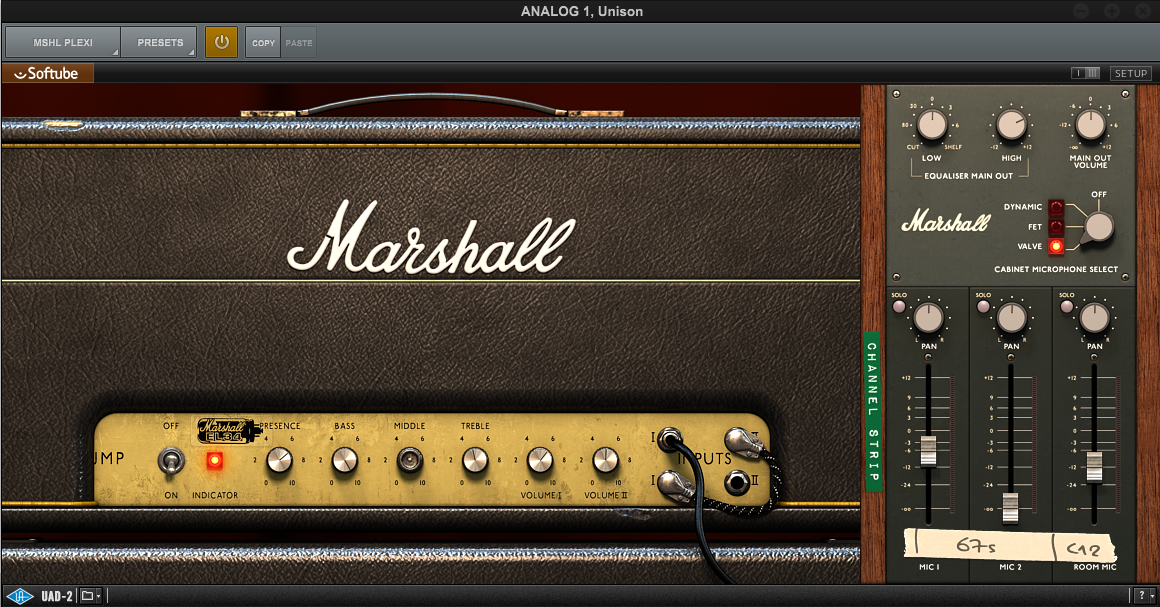
Task: Open the PRESETS dropdown menu
Action: pos(159,42)
